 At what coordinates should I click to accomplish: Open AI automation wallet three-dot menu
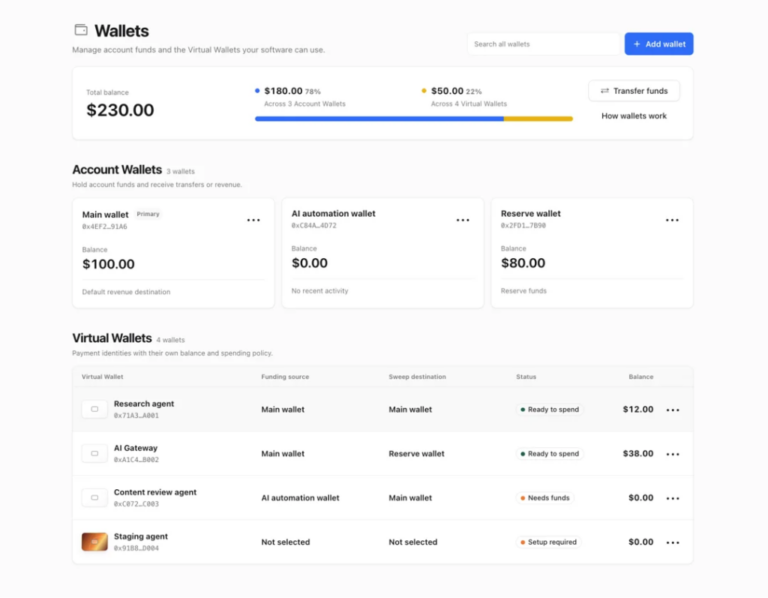(x=462, y=220)
